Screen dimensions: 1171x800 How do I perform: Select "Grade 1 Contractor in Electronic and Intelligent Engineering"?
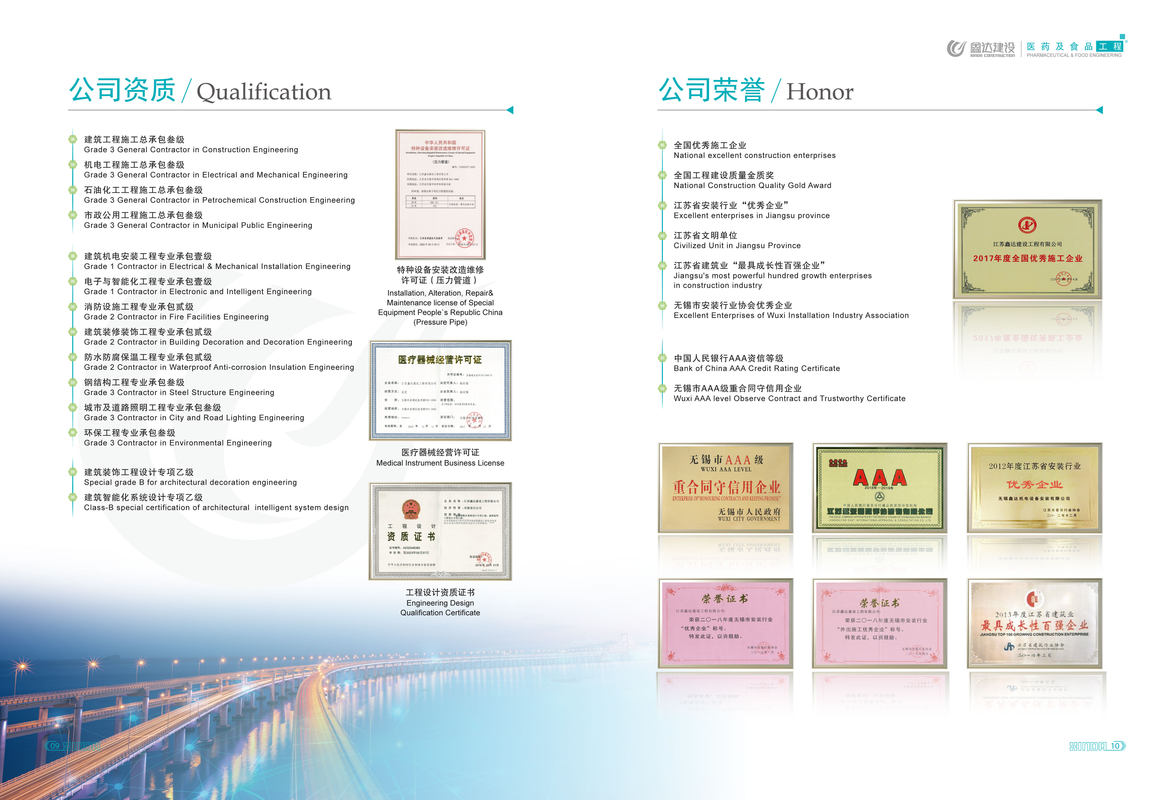pyautogui.click(x=198, y=292)
